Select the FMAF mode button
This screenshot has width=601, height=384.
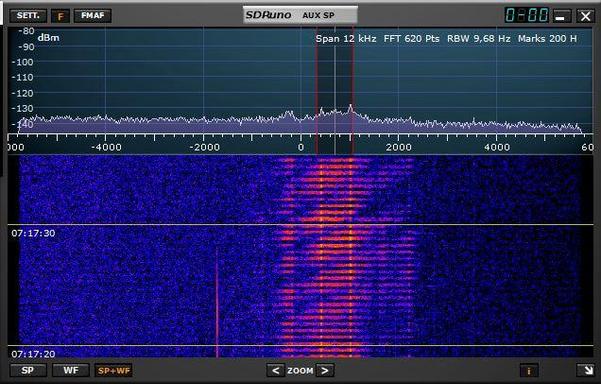92,16
